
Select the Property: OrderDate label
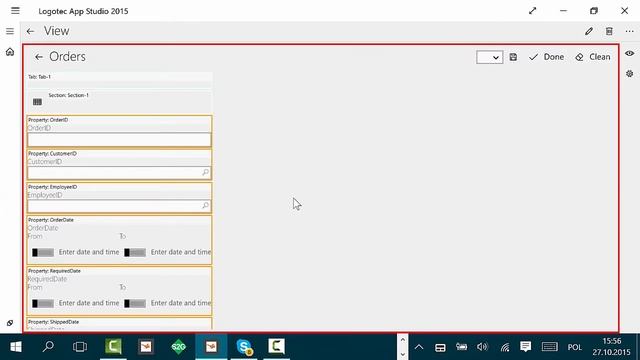[51, 220]
